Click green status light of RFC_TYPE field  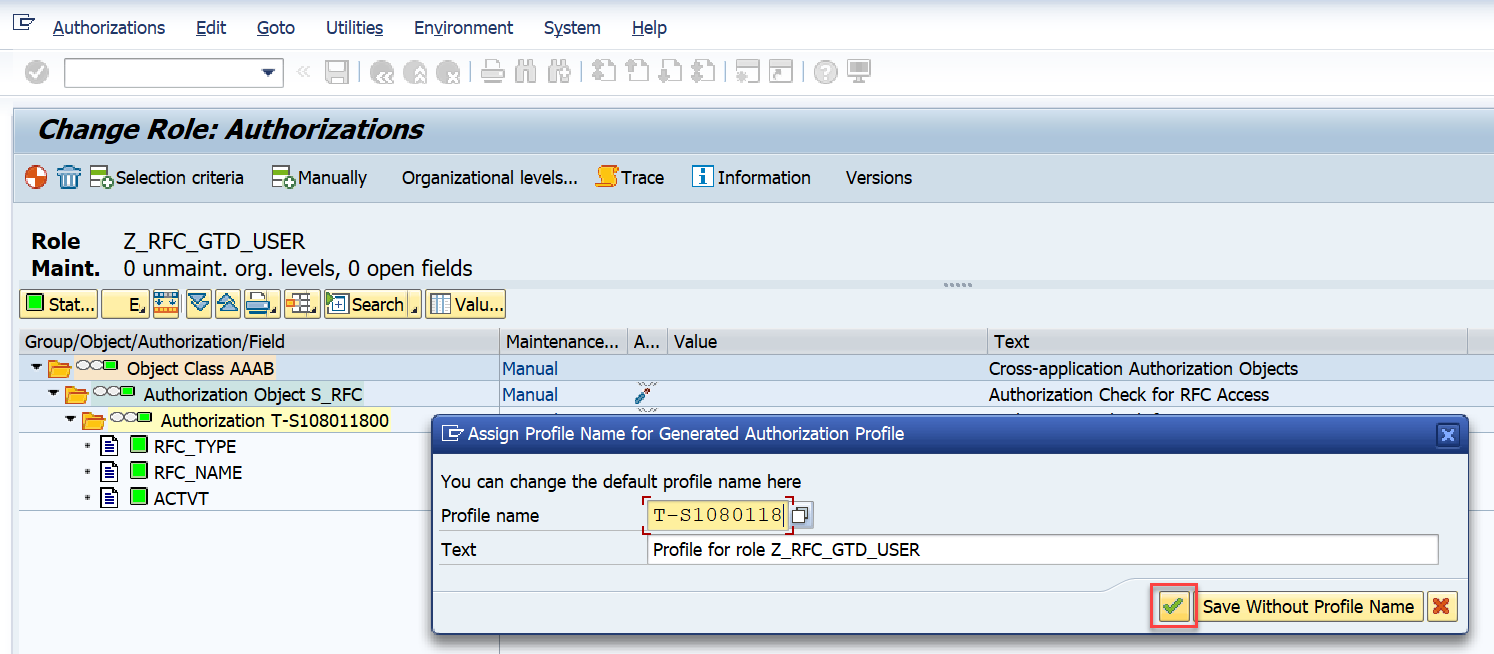(x=139, y=446)
